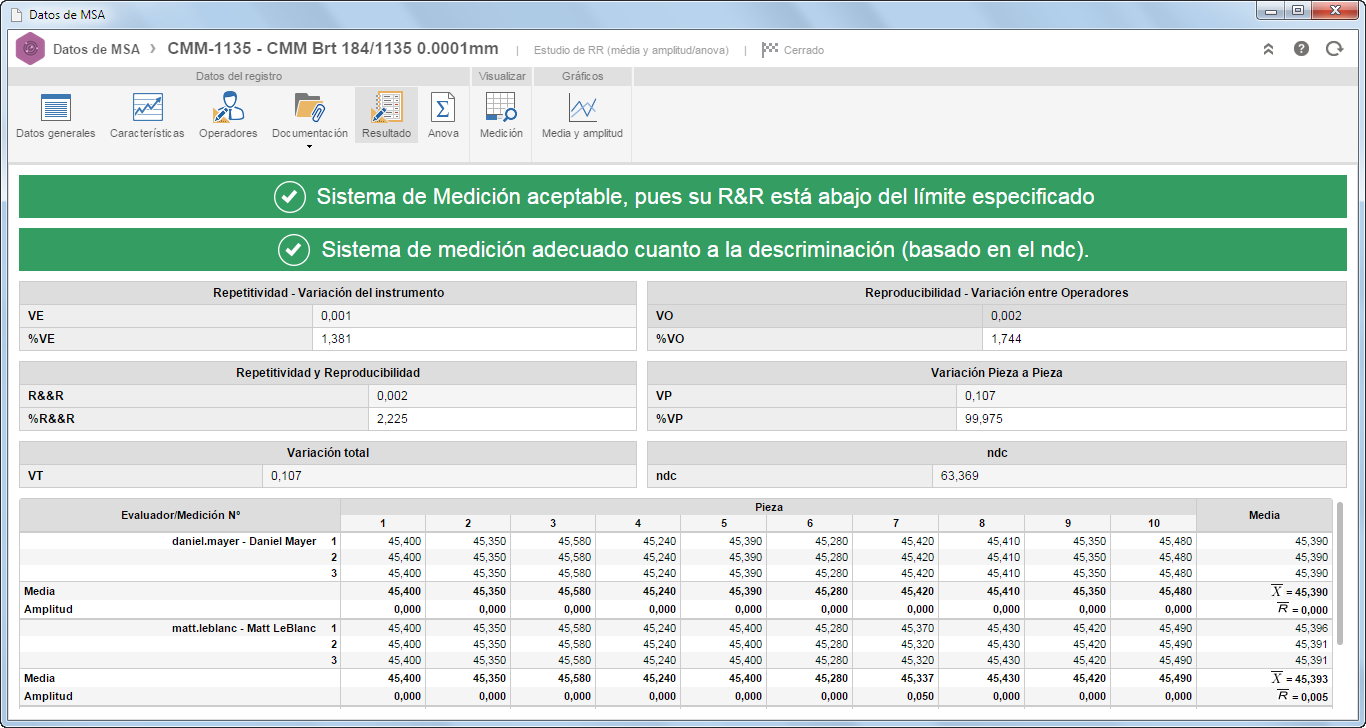This screenshot has width=1366, height=728.
Task: Select the Resultado toolbar button
Action: click(x=386, y=116)
